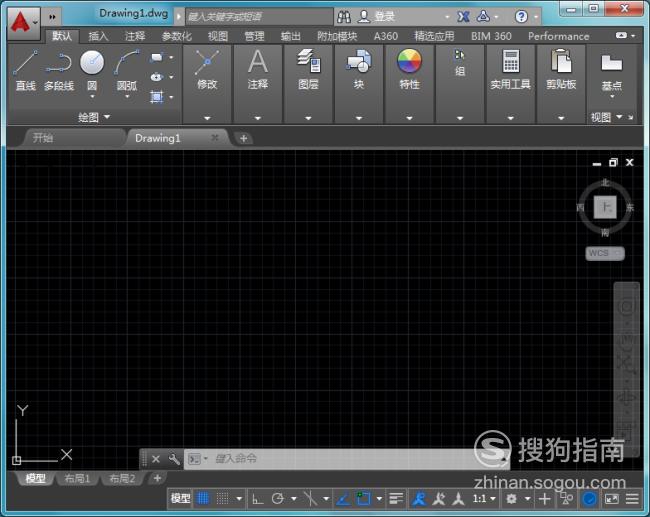
Task: Close the command line with X icon
Action: [156, 459]
